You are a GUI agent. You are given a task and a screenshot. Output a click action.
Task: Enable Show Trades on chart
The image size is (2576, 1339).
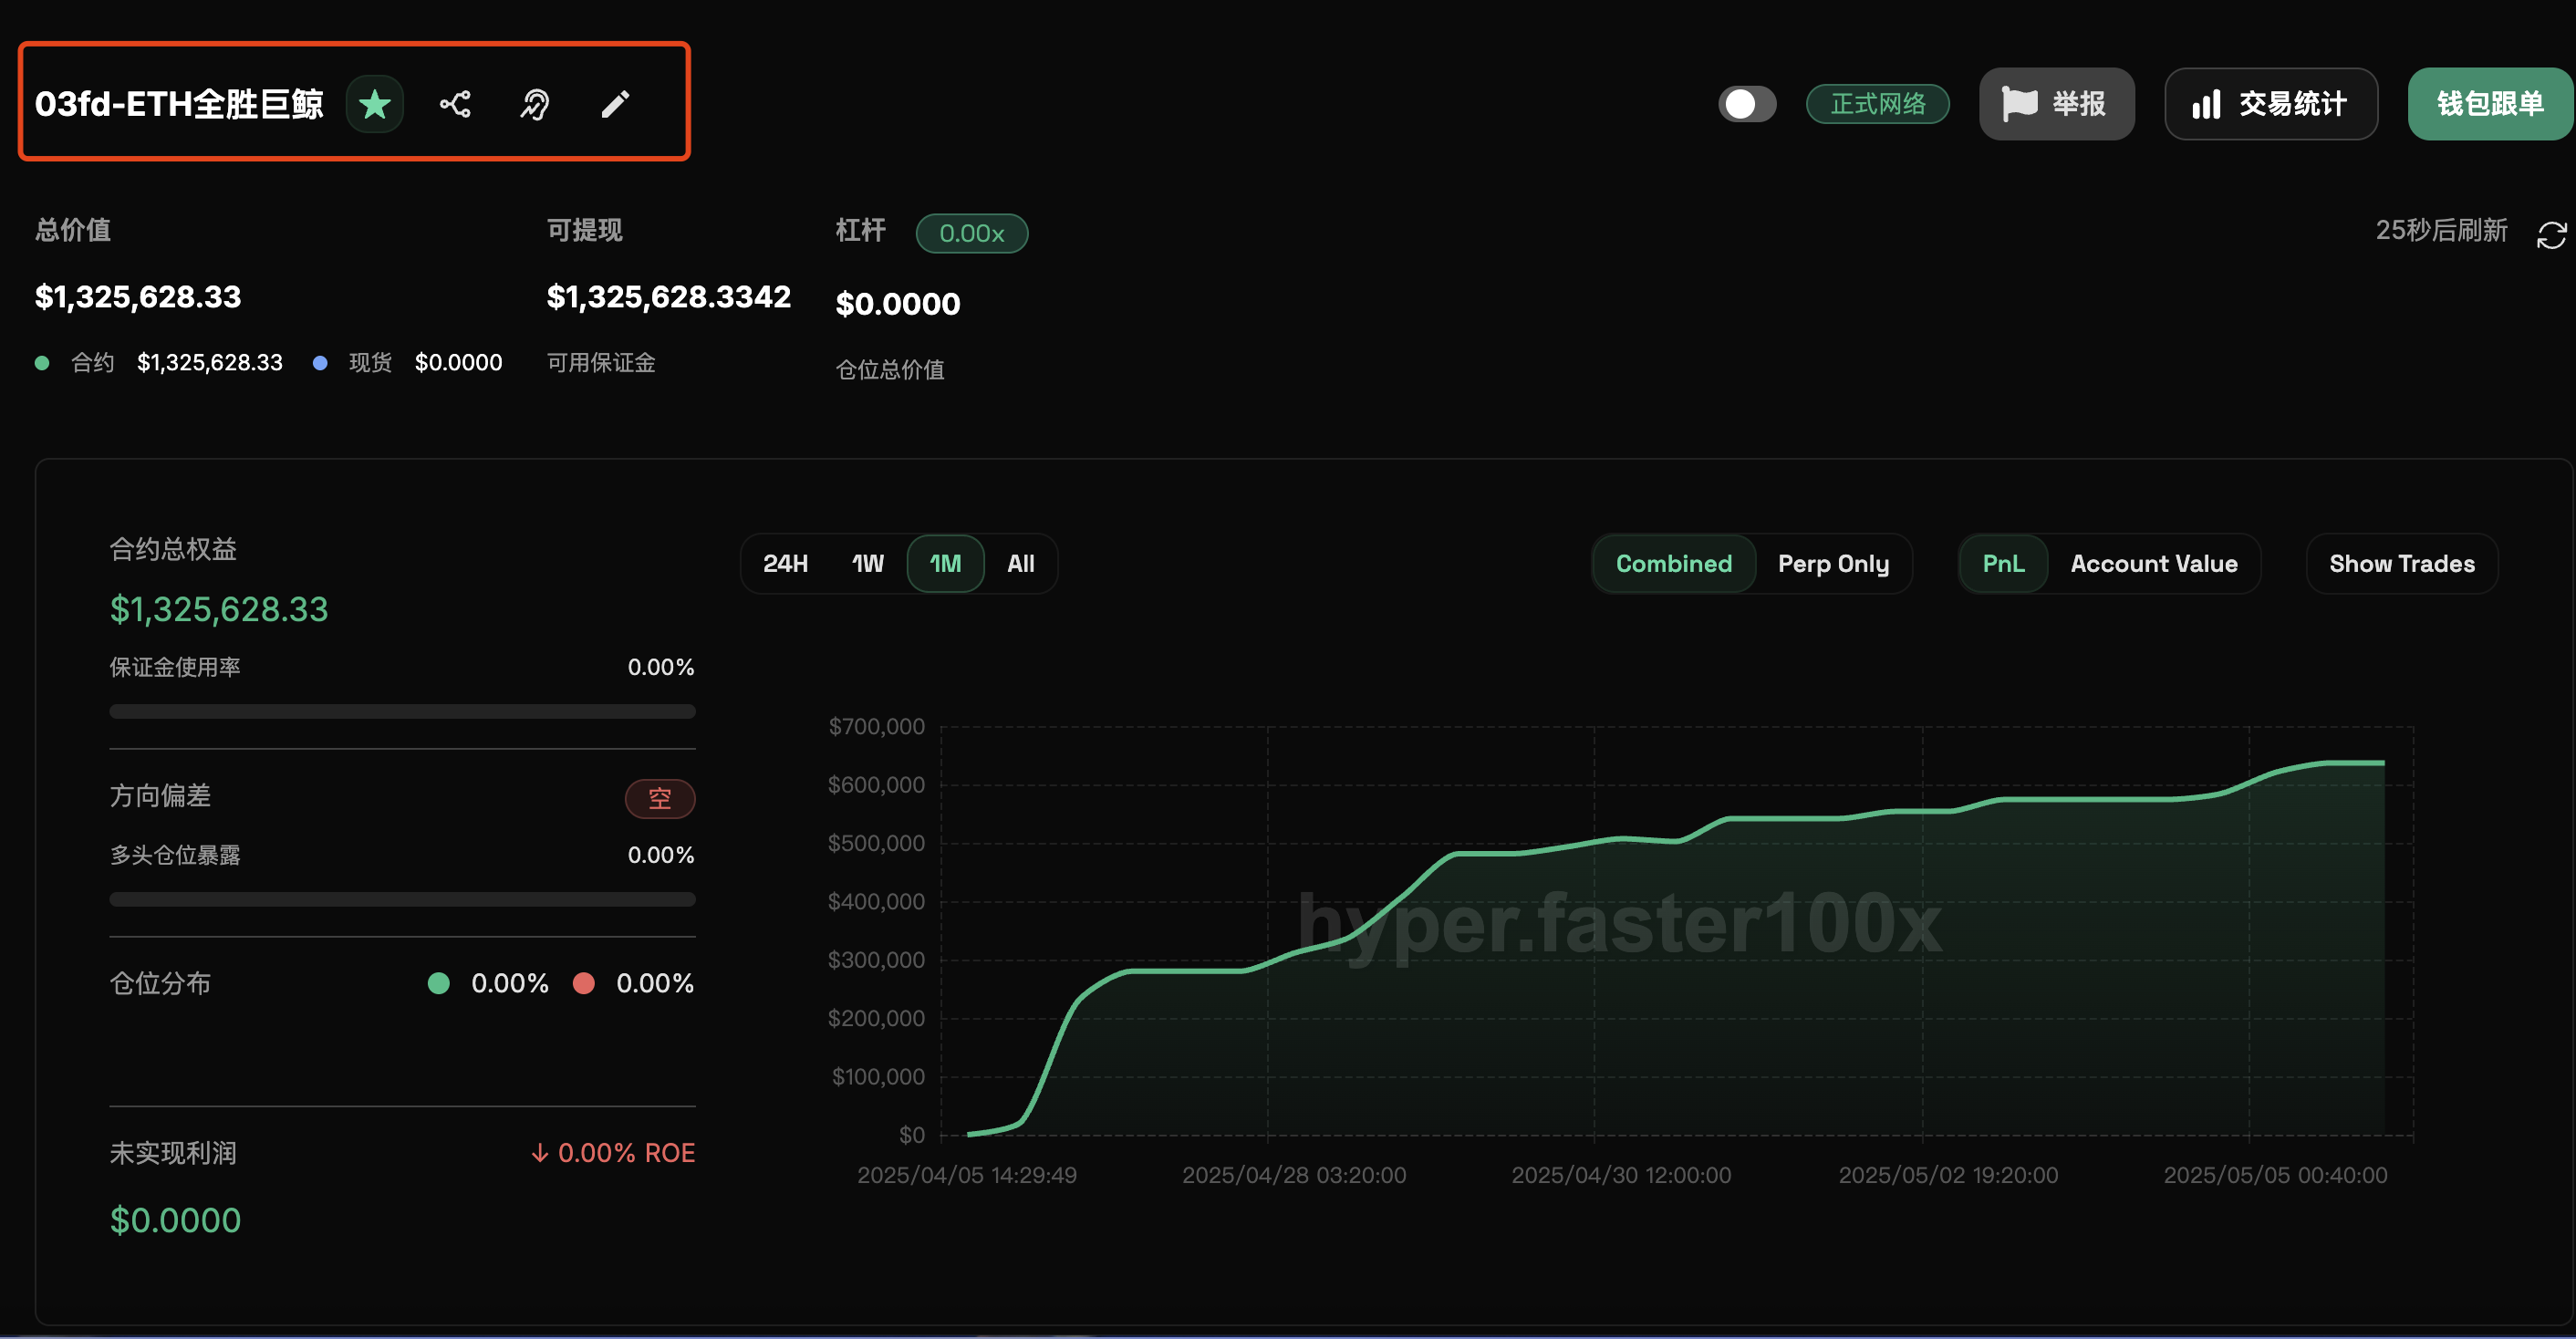coord(2401,564)
